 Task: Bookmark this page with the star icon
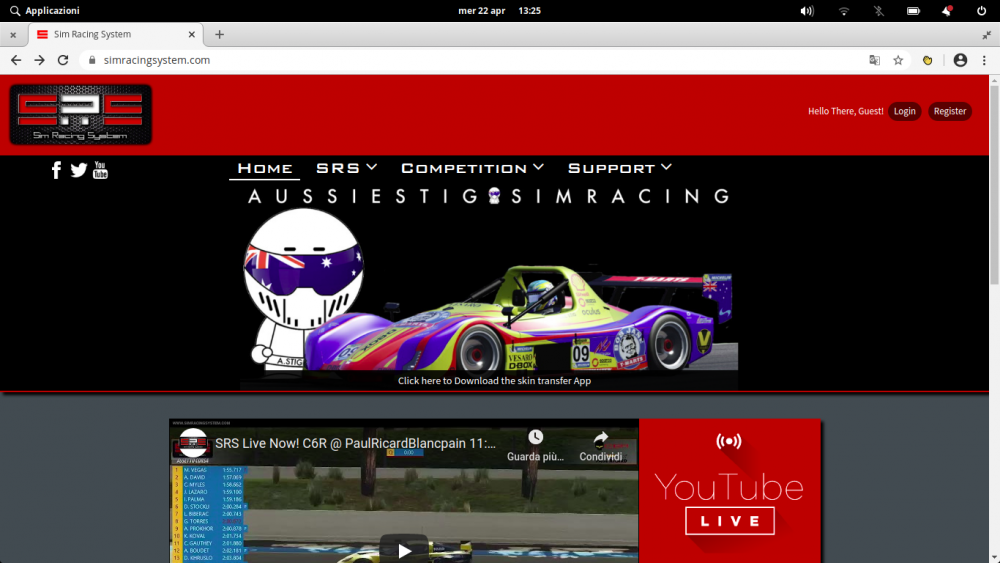pyautogui.click(x=898, y=60)
